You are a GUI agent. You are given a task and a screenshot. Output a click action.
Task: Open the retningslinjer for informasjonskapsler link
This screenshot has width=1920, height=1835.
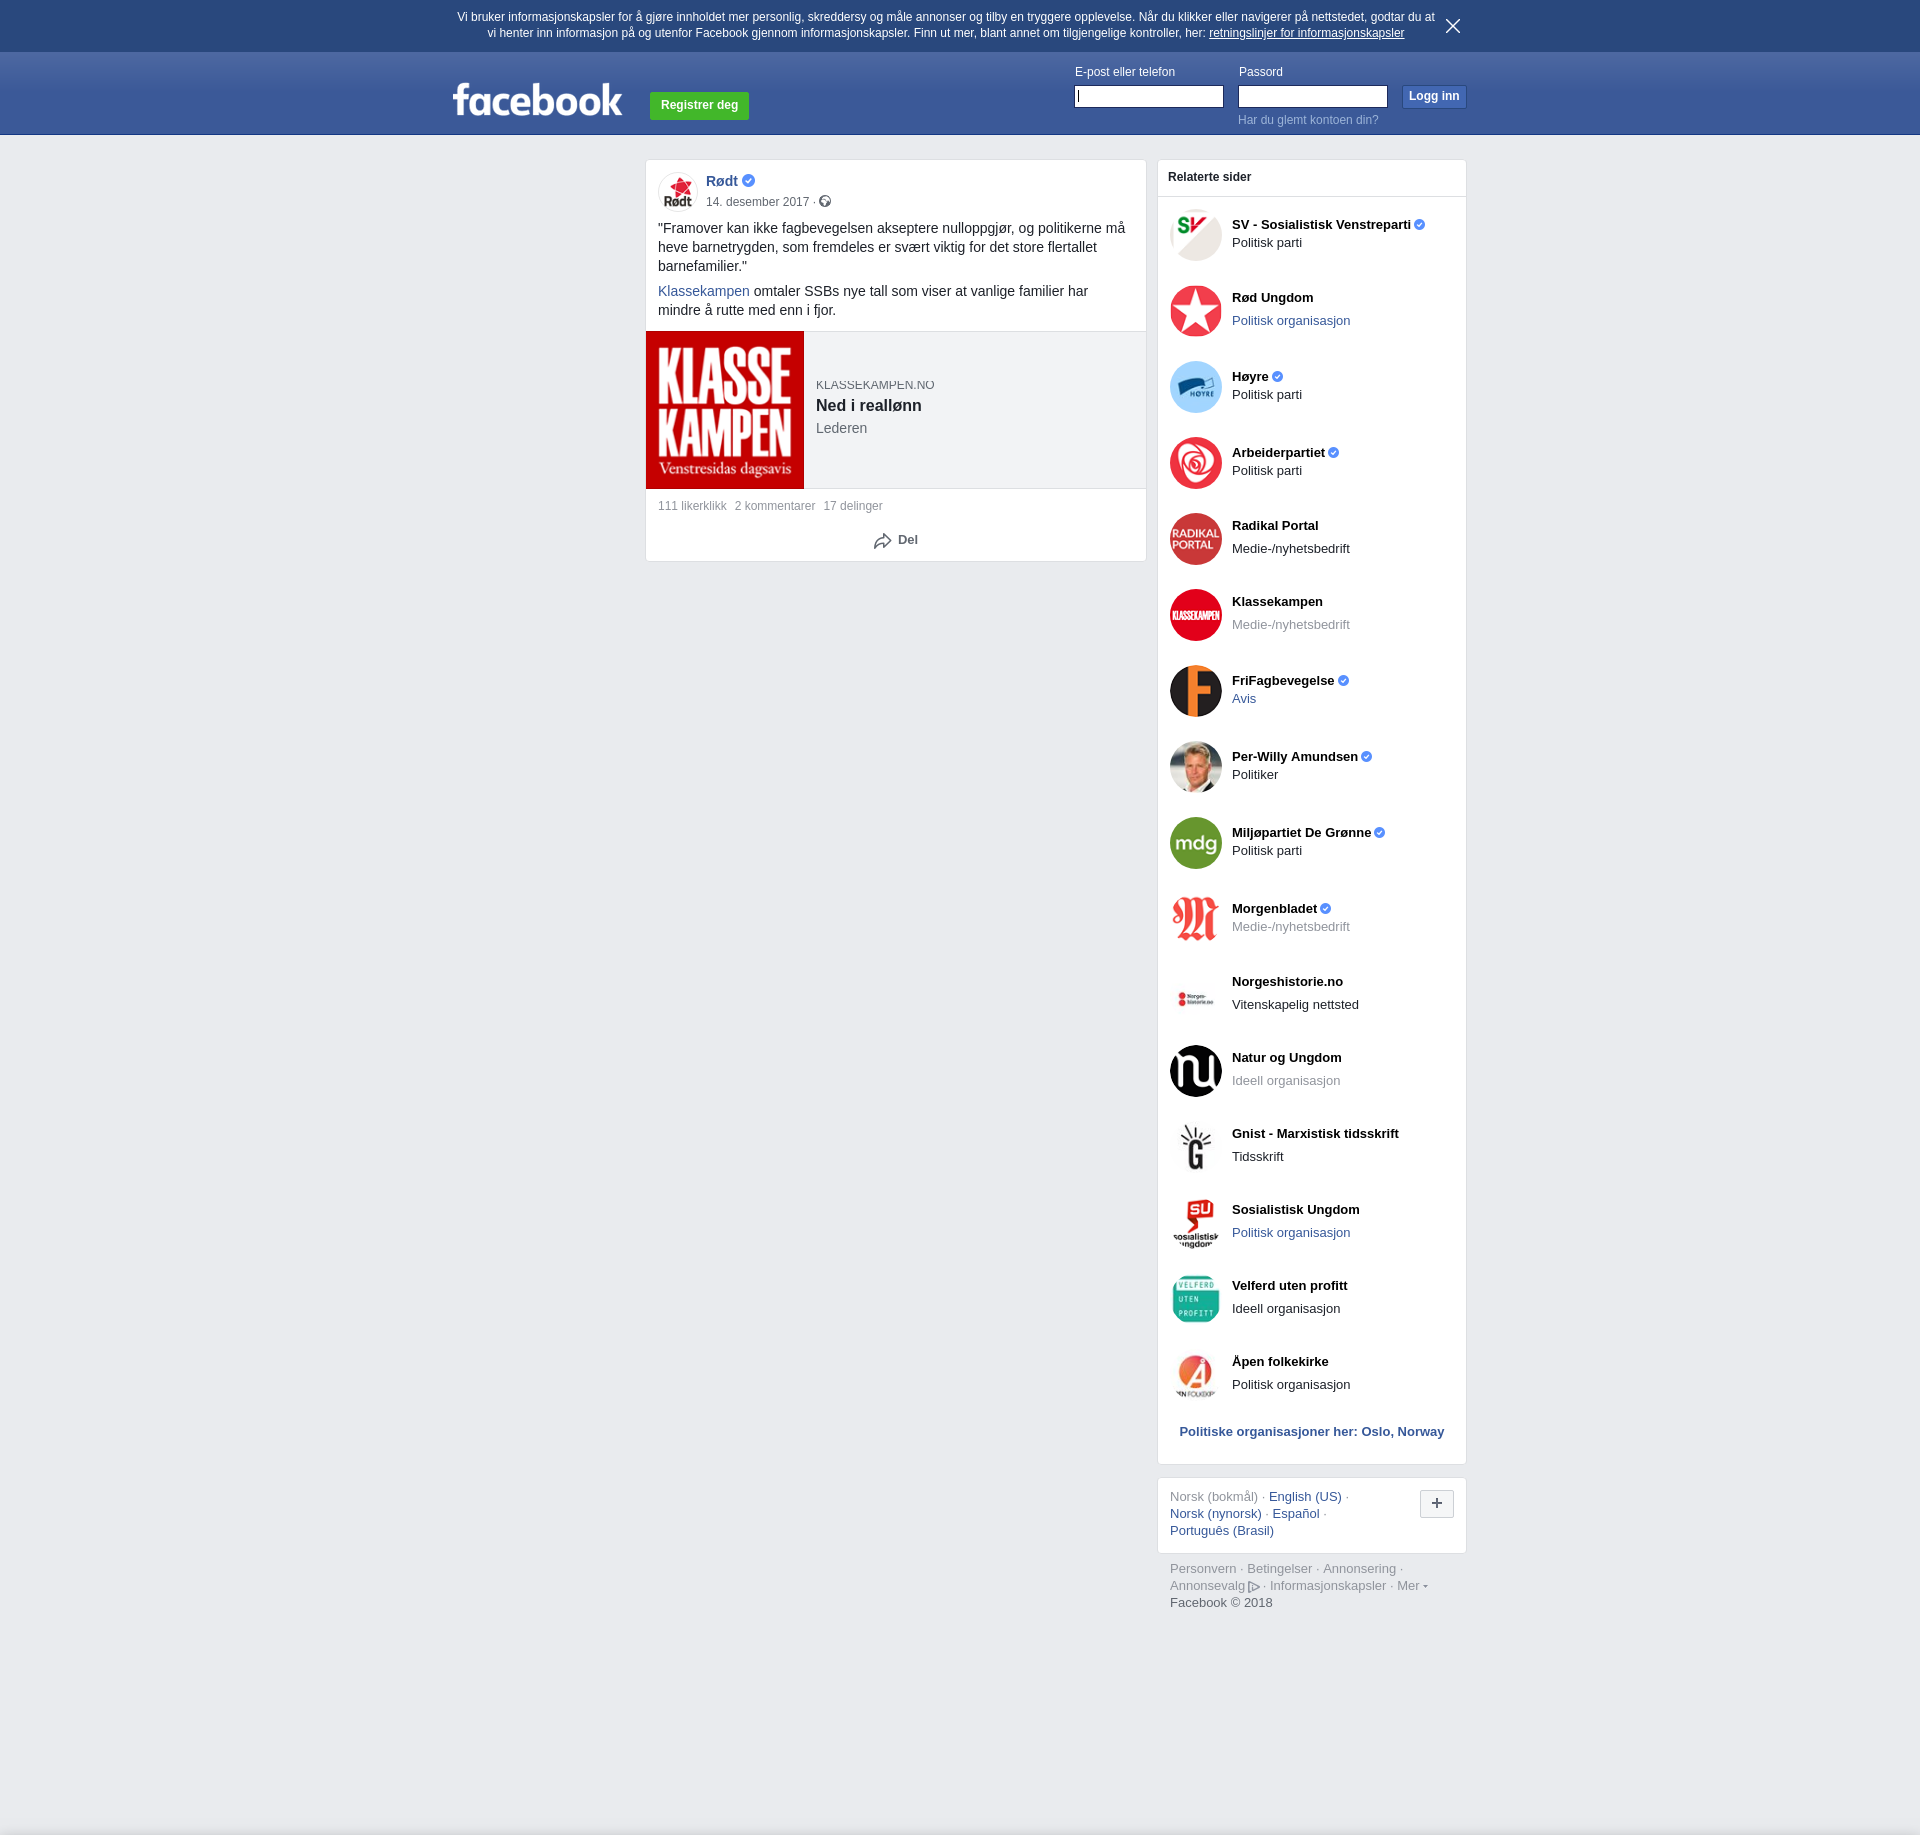click(x=1306, y=33)
